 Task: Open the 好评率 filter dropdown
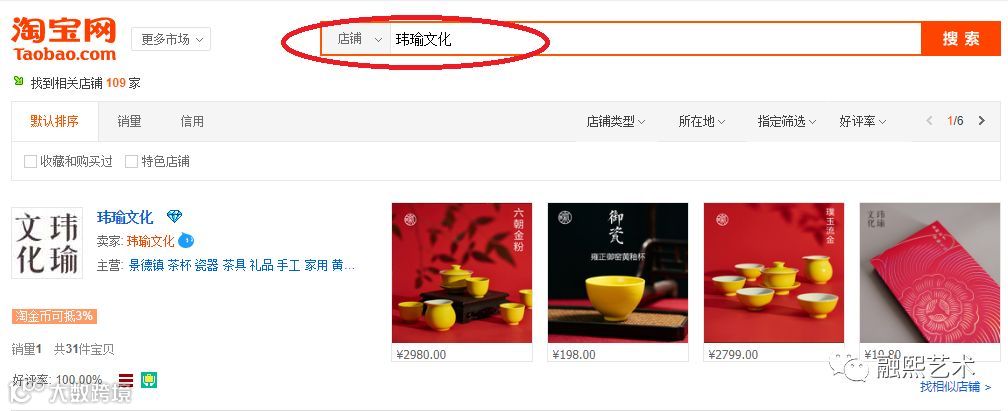[x=863, y=121]
